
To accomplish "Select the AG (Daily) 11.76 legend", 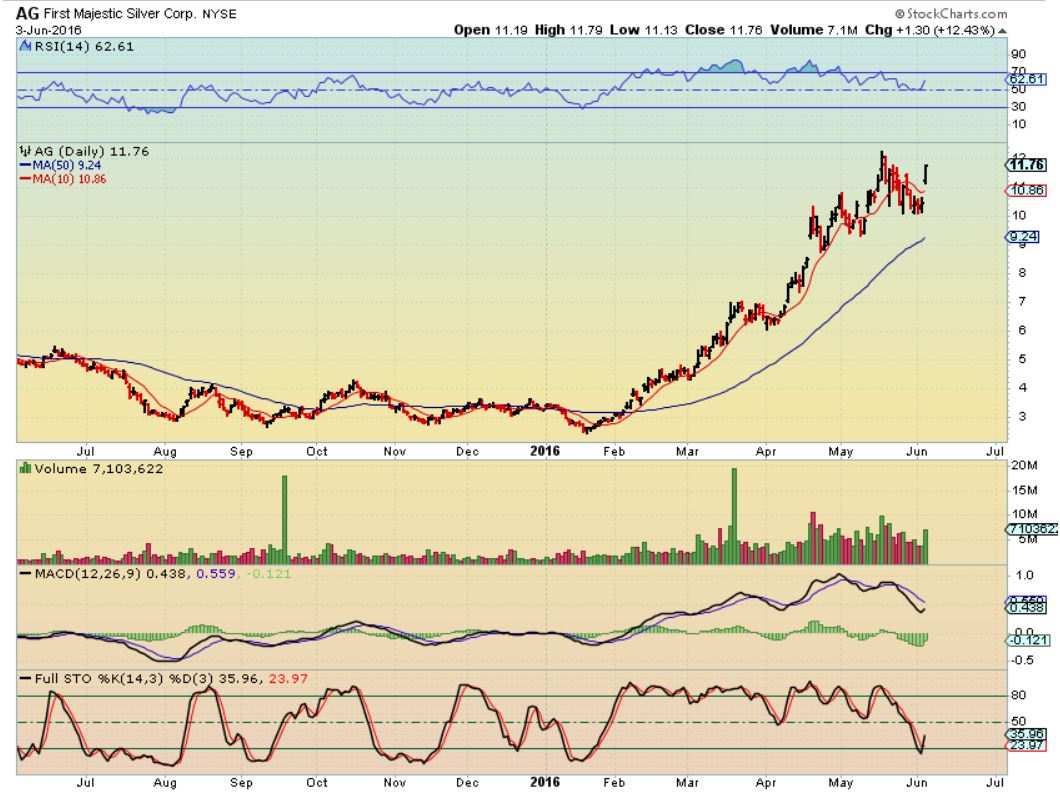I will click(91, 151).
